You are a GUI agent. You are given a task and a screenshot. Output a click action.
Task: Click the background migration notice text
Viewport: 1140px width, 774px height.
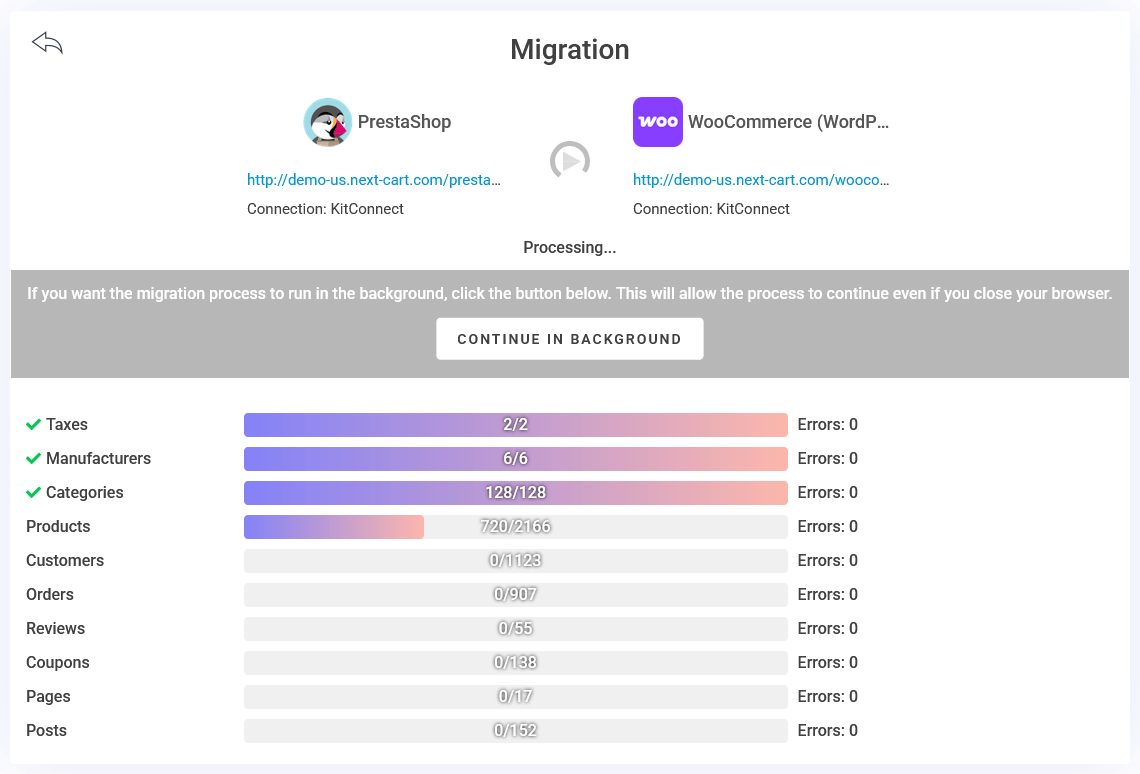click(x=569, y=294)
